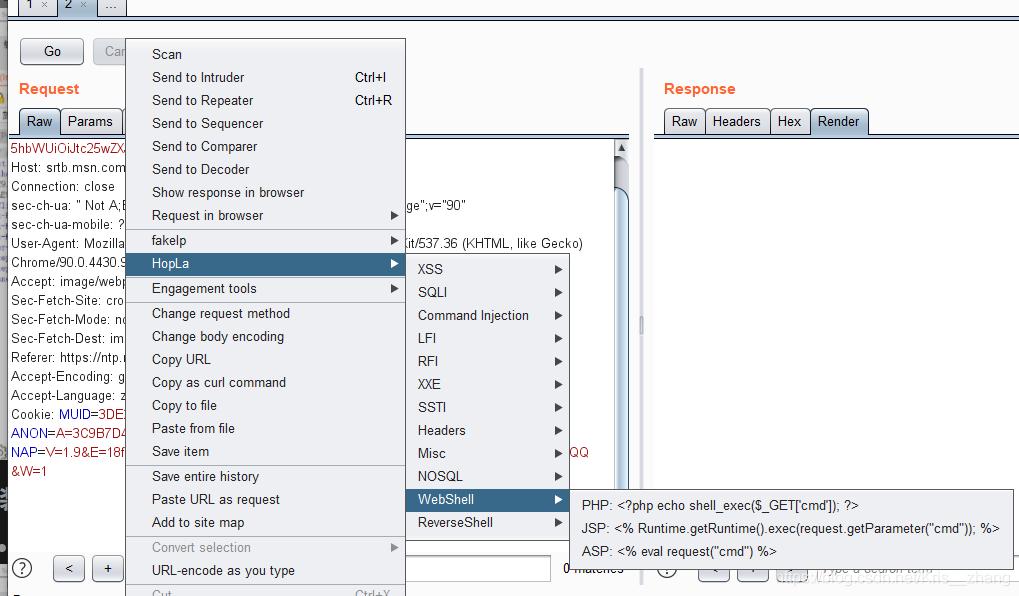The image size is (1019, 596).
Task: Click the 'Connection: close' header line
Action: [x=63, y=187]
